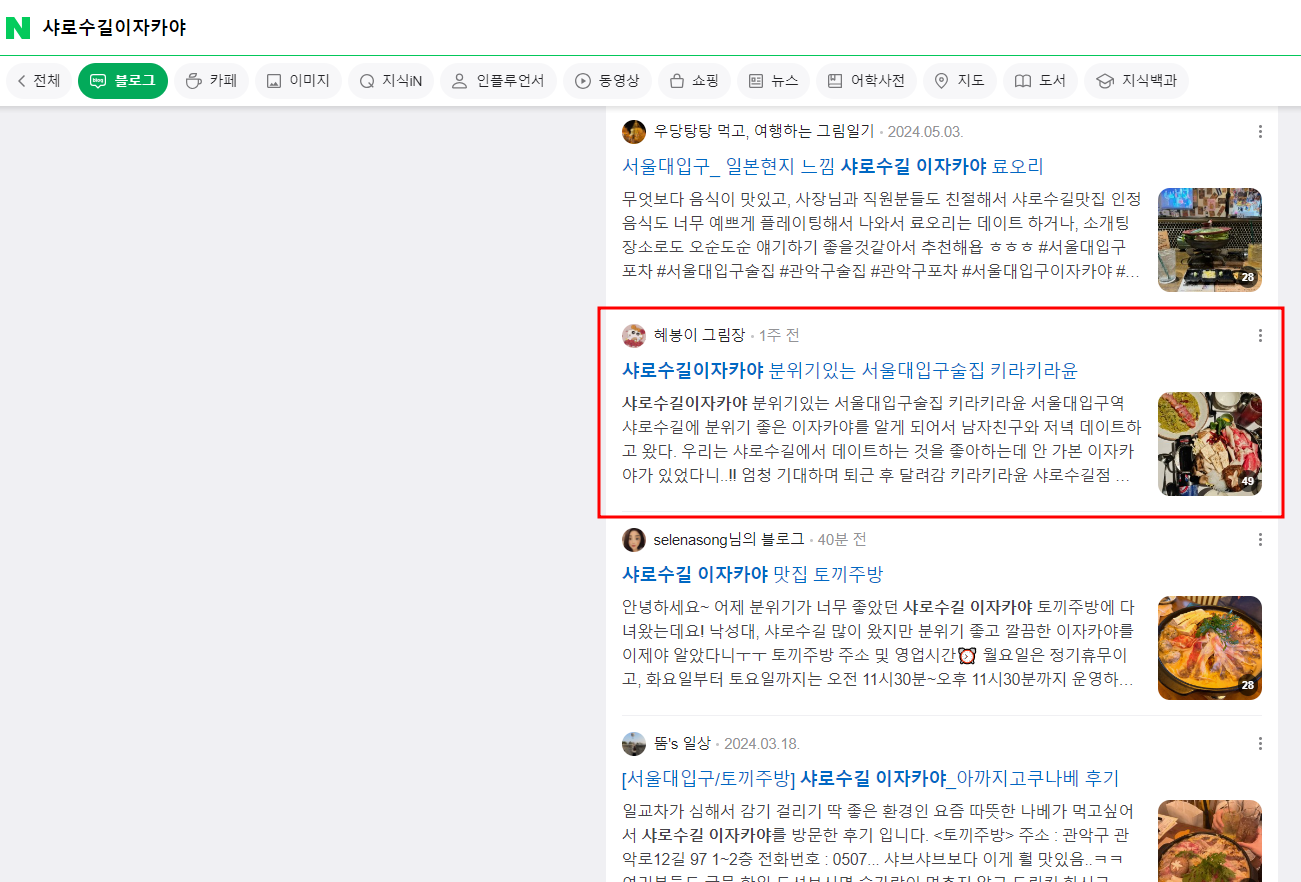1301x882 pixels.
Task: Expand options menu for 2024.05.03 post
Action: click(1260, 132)
